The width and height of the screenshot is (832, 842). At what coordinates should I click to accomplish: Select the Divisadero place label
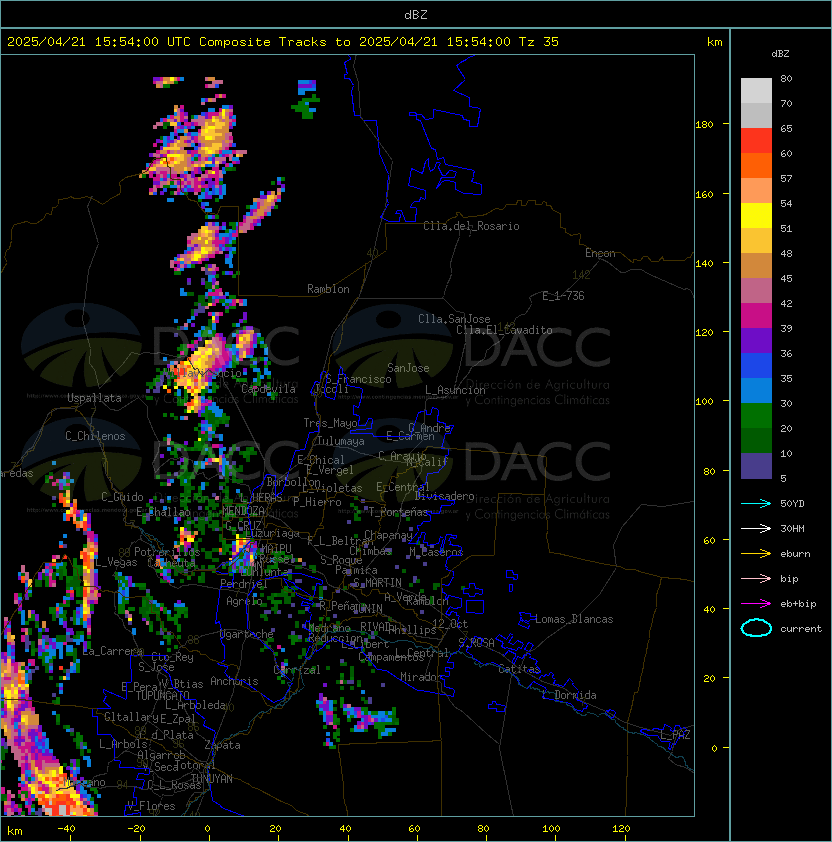(x=444, y=496)
